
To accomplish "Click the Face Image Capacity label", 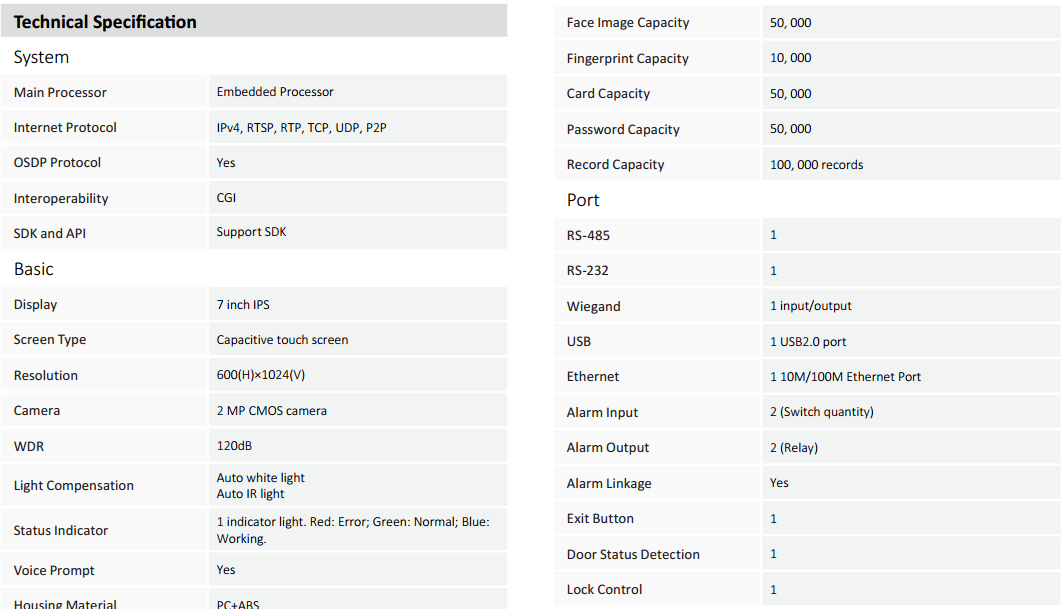I will point(627,23).
